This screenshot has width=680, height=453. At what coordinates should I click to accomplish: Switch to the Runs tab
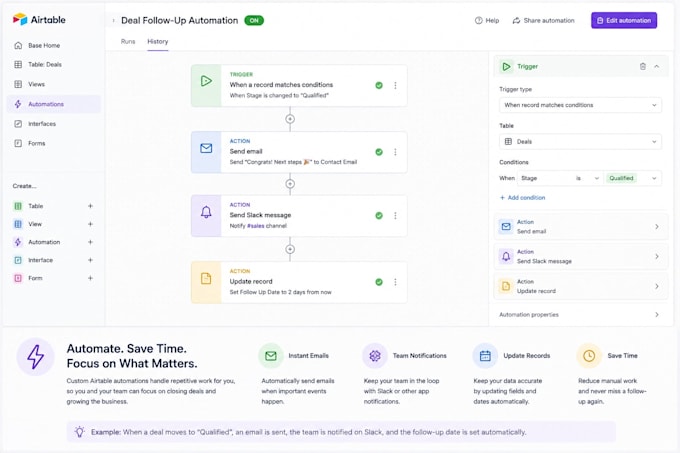[128, 42]
